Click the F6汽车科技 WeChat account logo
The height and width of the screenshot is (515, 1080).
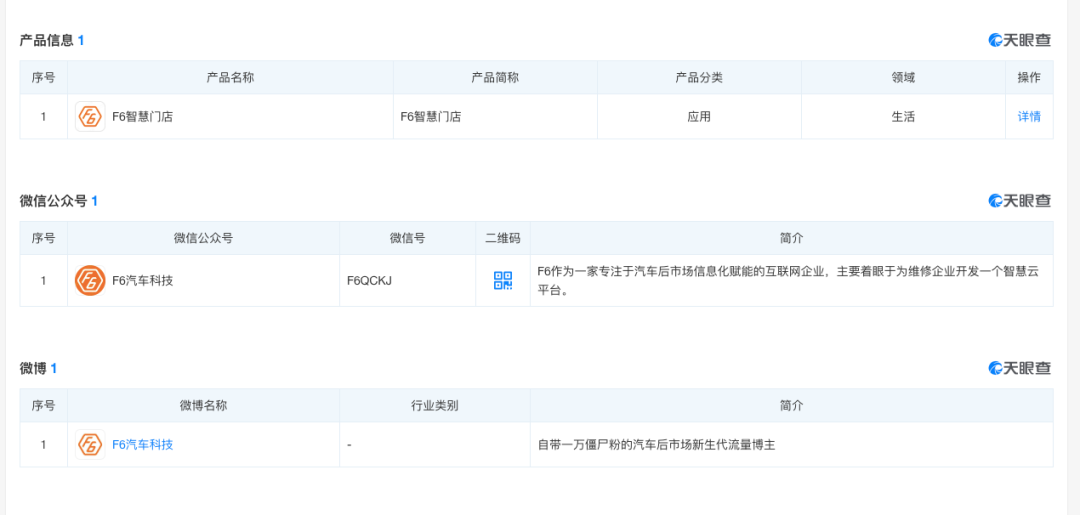tap(90, 280)
